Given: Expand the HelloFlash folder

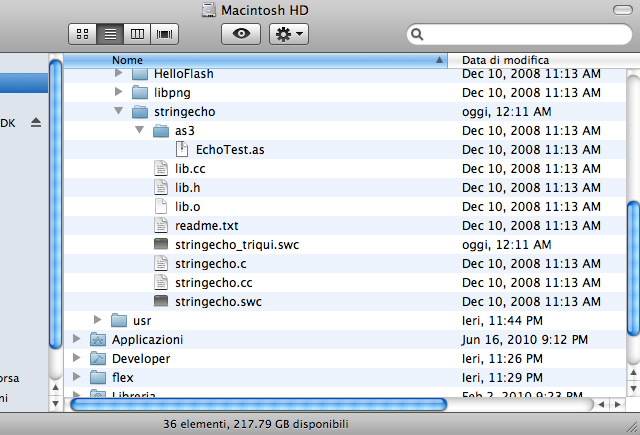Looking at the screenshot, I should (119, 73).
